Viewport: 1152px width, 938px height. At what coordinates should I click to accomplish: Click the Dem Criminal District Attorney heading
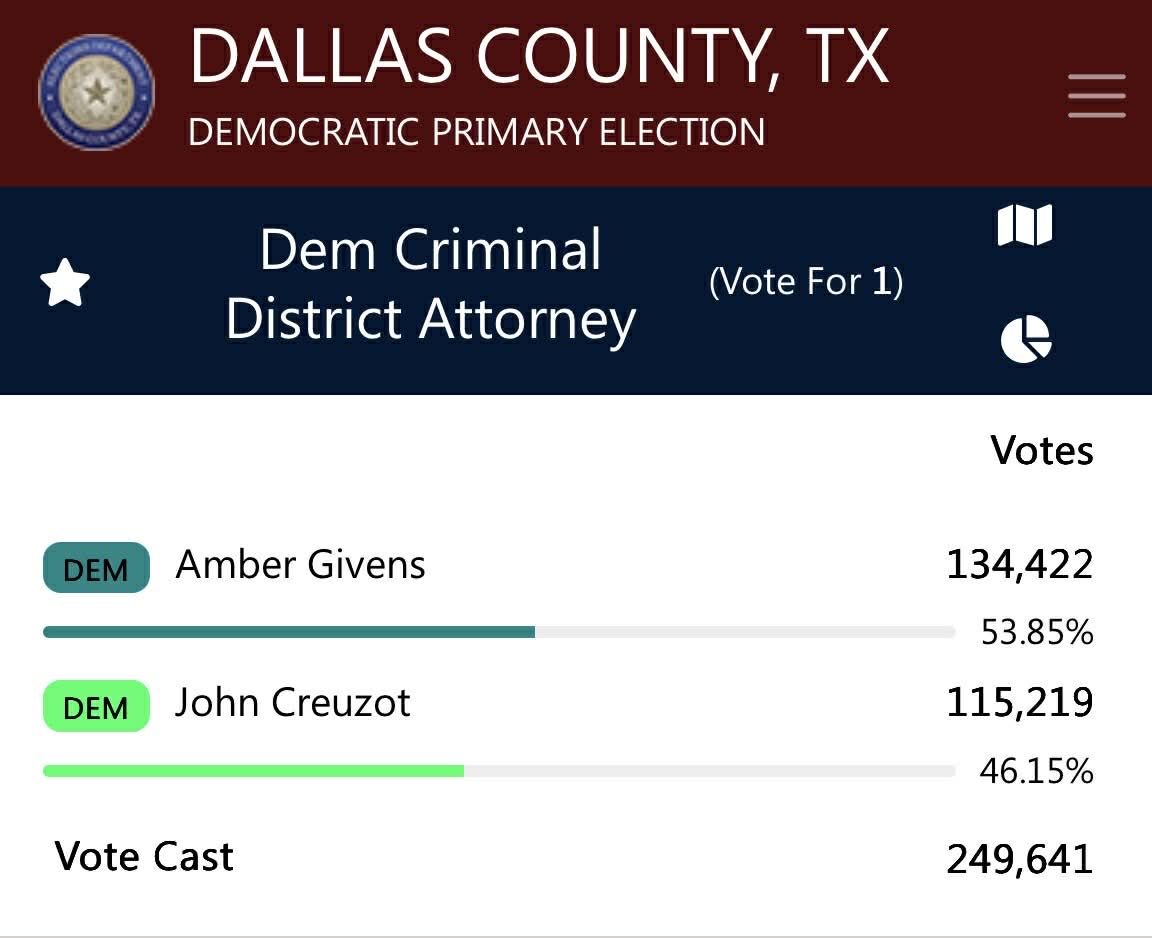[x=430, y=284]
